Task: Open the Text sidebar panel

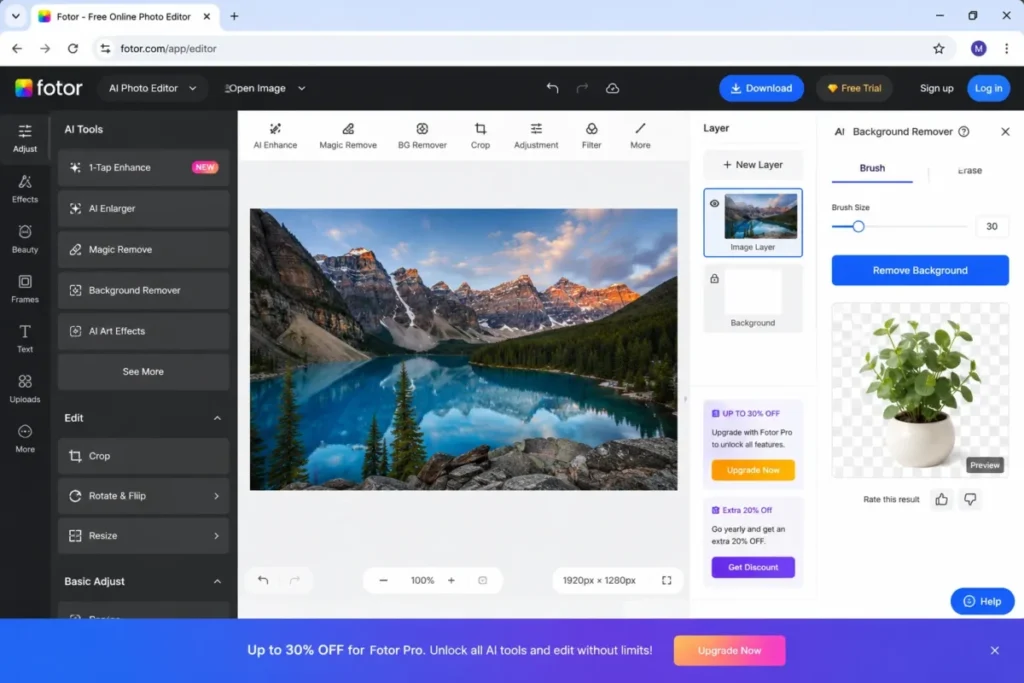Action: 25,339
